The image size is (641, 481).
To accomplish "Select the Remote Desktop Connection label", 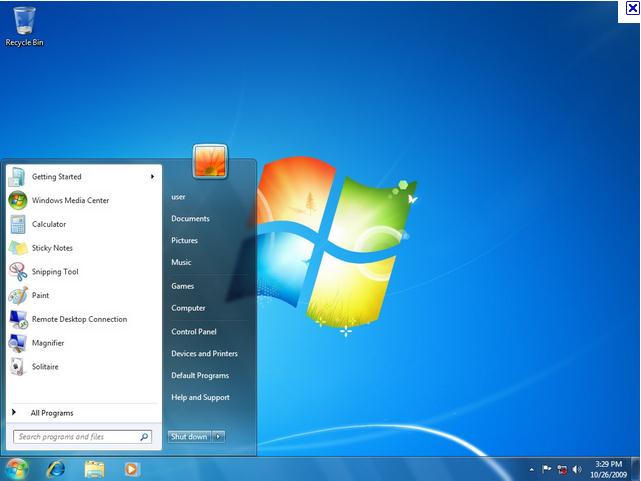I will [79, 319].
